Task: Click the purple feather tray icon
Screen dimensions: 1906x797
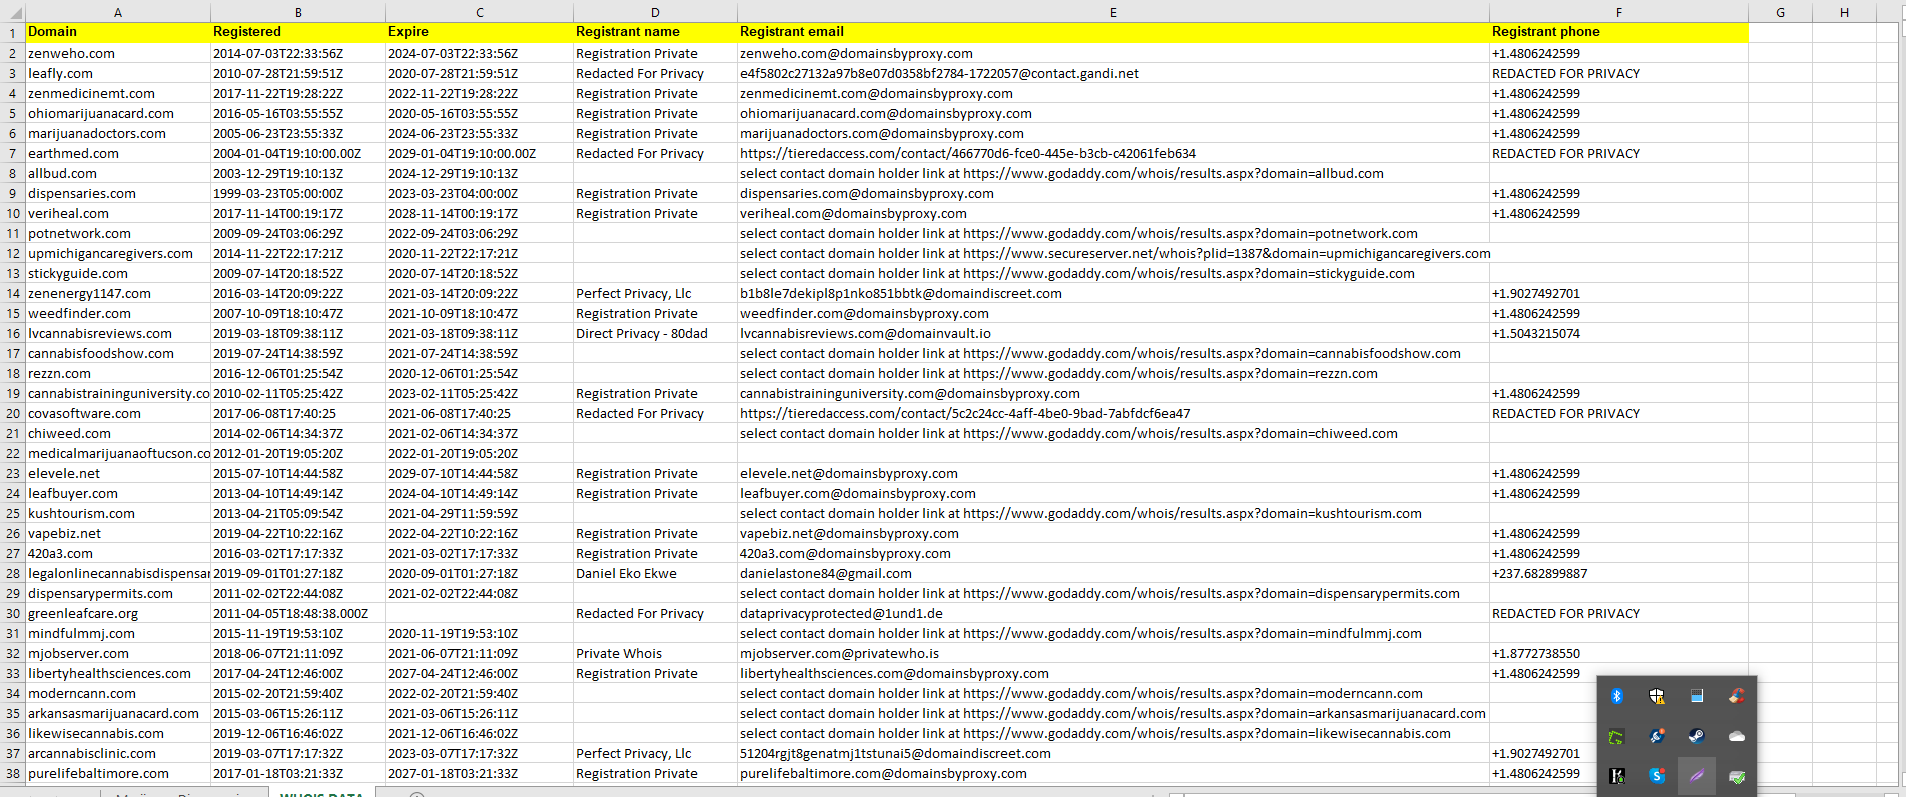Action: tap(1697, 776)
